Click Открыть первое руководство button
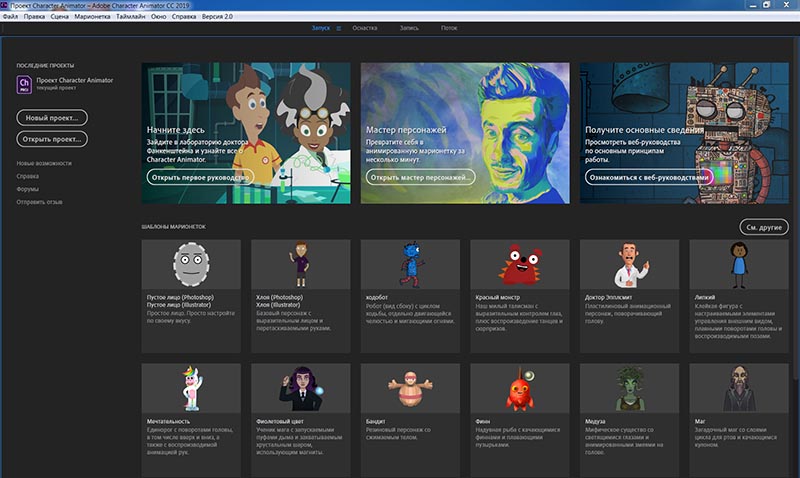Viewport: 800px width, 478px height. coord(200,177)
